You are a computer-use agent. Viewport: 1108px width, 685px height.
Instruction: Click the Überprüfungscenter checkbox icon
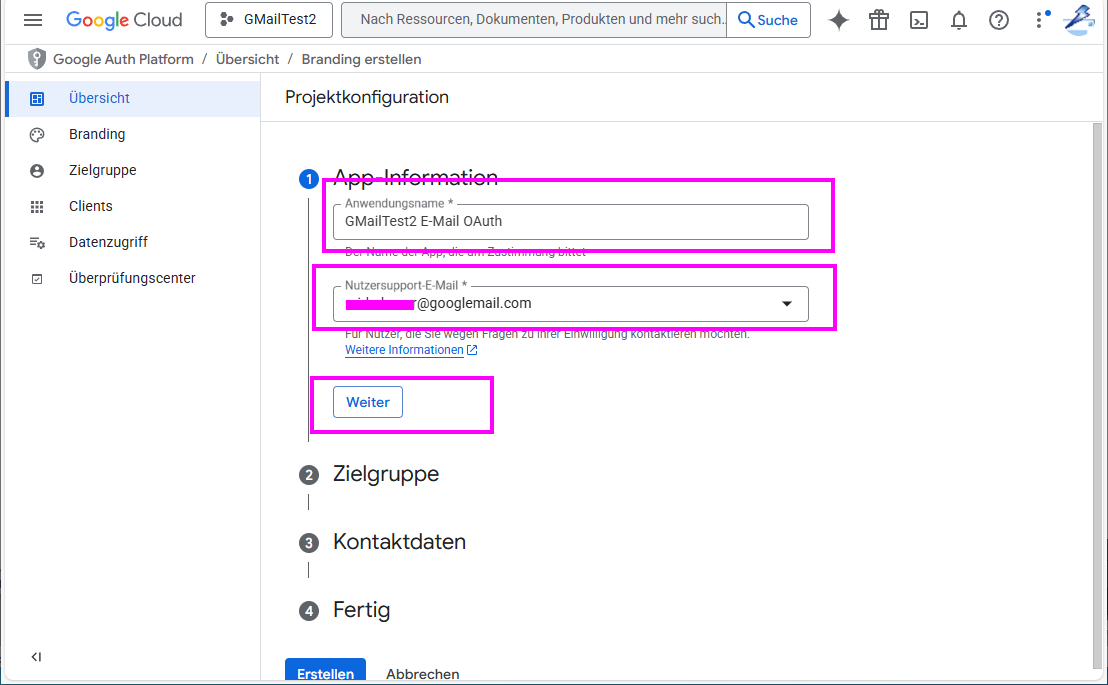(x=37, y=279)
